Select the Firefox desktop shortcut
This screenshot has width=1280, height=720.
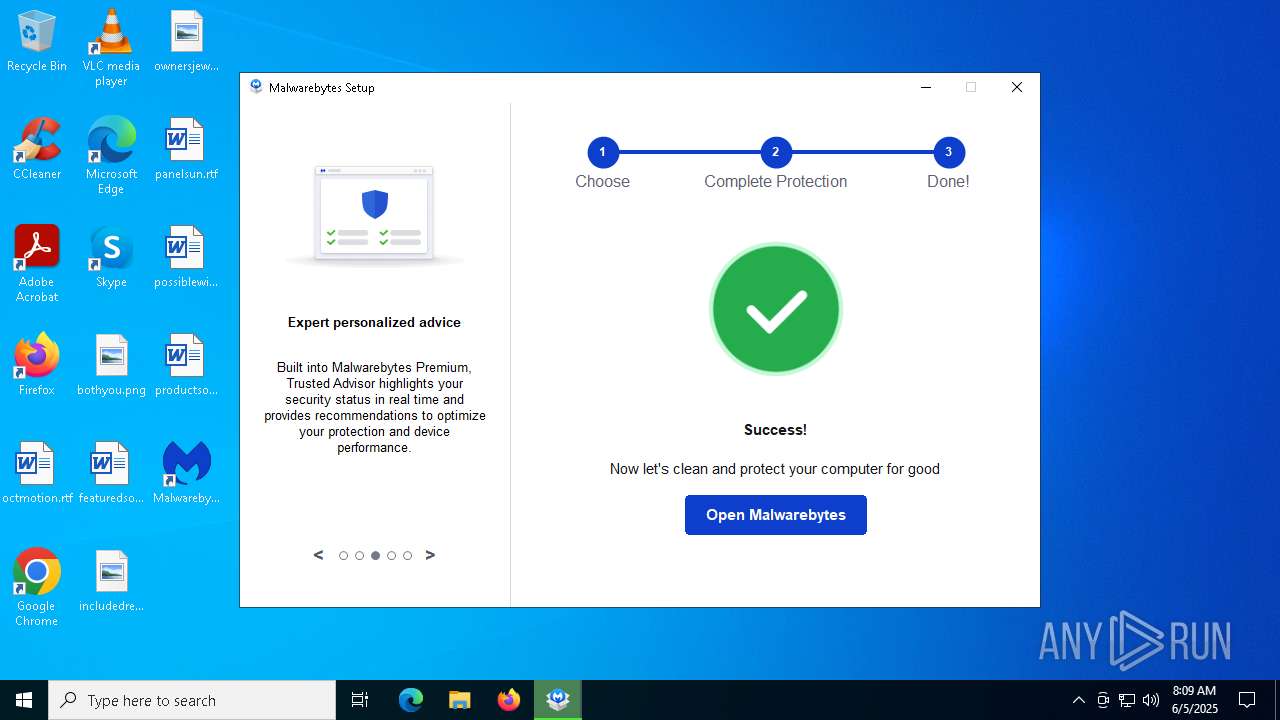pyautogui.click(x=37, y=365)
